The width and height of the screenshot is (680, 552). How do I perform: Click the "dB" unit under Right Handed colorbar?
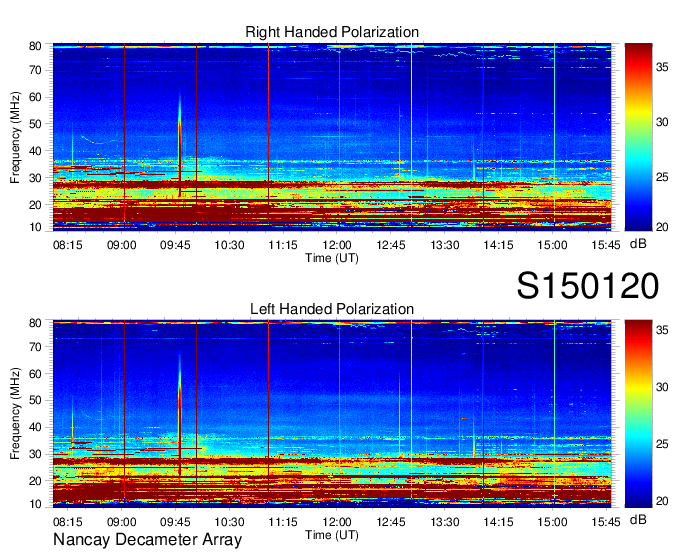point(638,244)
